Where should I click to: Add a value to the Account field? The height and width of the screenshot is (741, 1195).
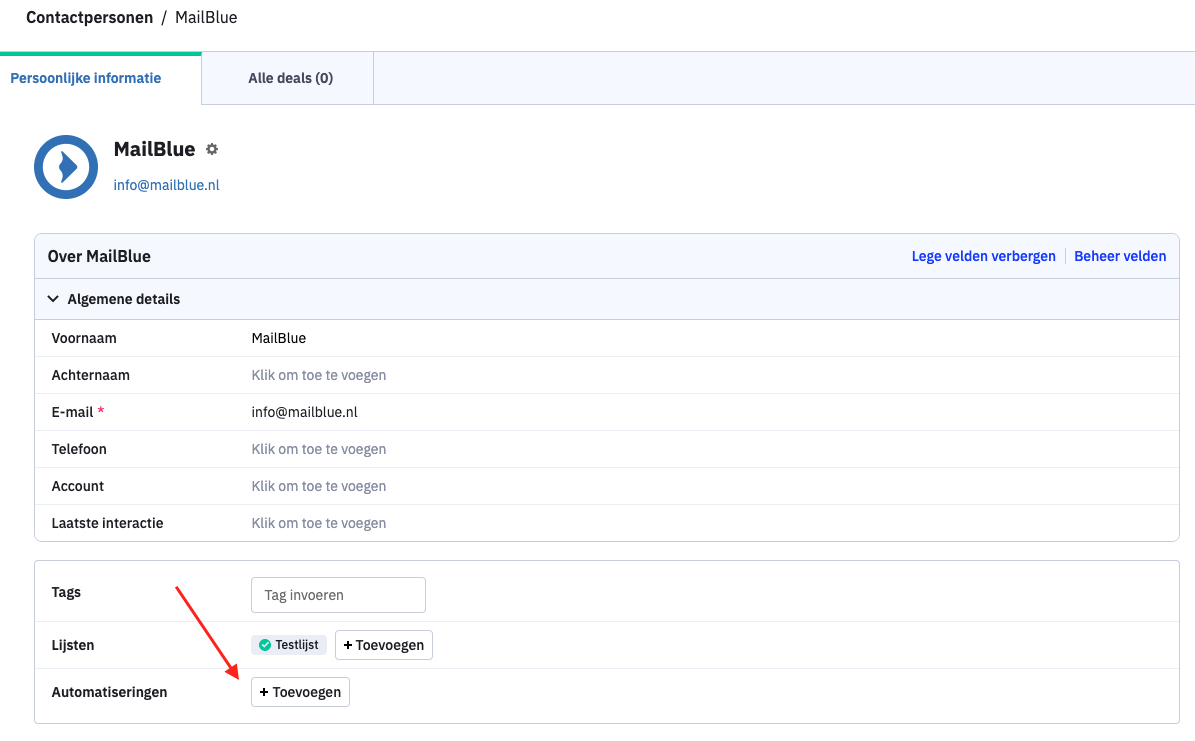pyautogui.click(x=319, y=486)
